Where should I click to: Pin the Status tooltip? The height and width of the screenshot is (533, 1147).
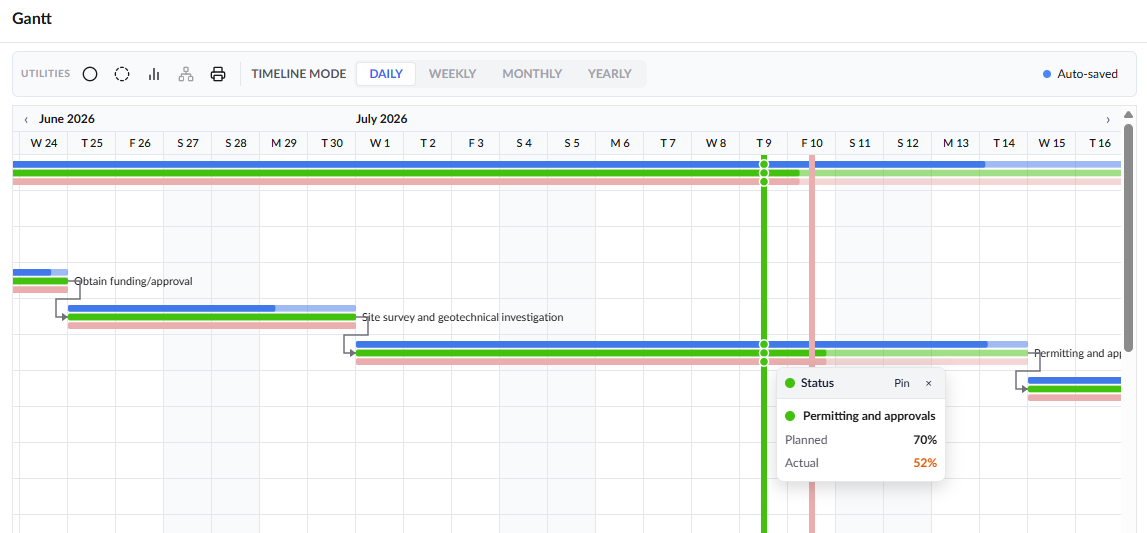(902, 383)
